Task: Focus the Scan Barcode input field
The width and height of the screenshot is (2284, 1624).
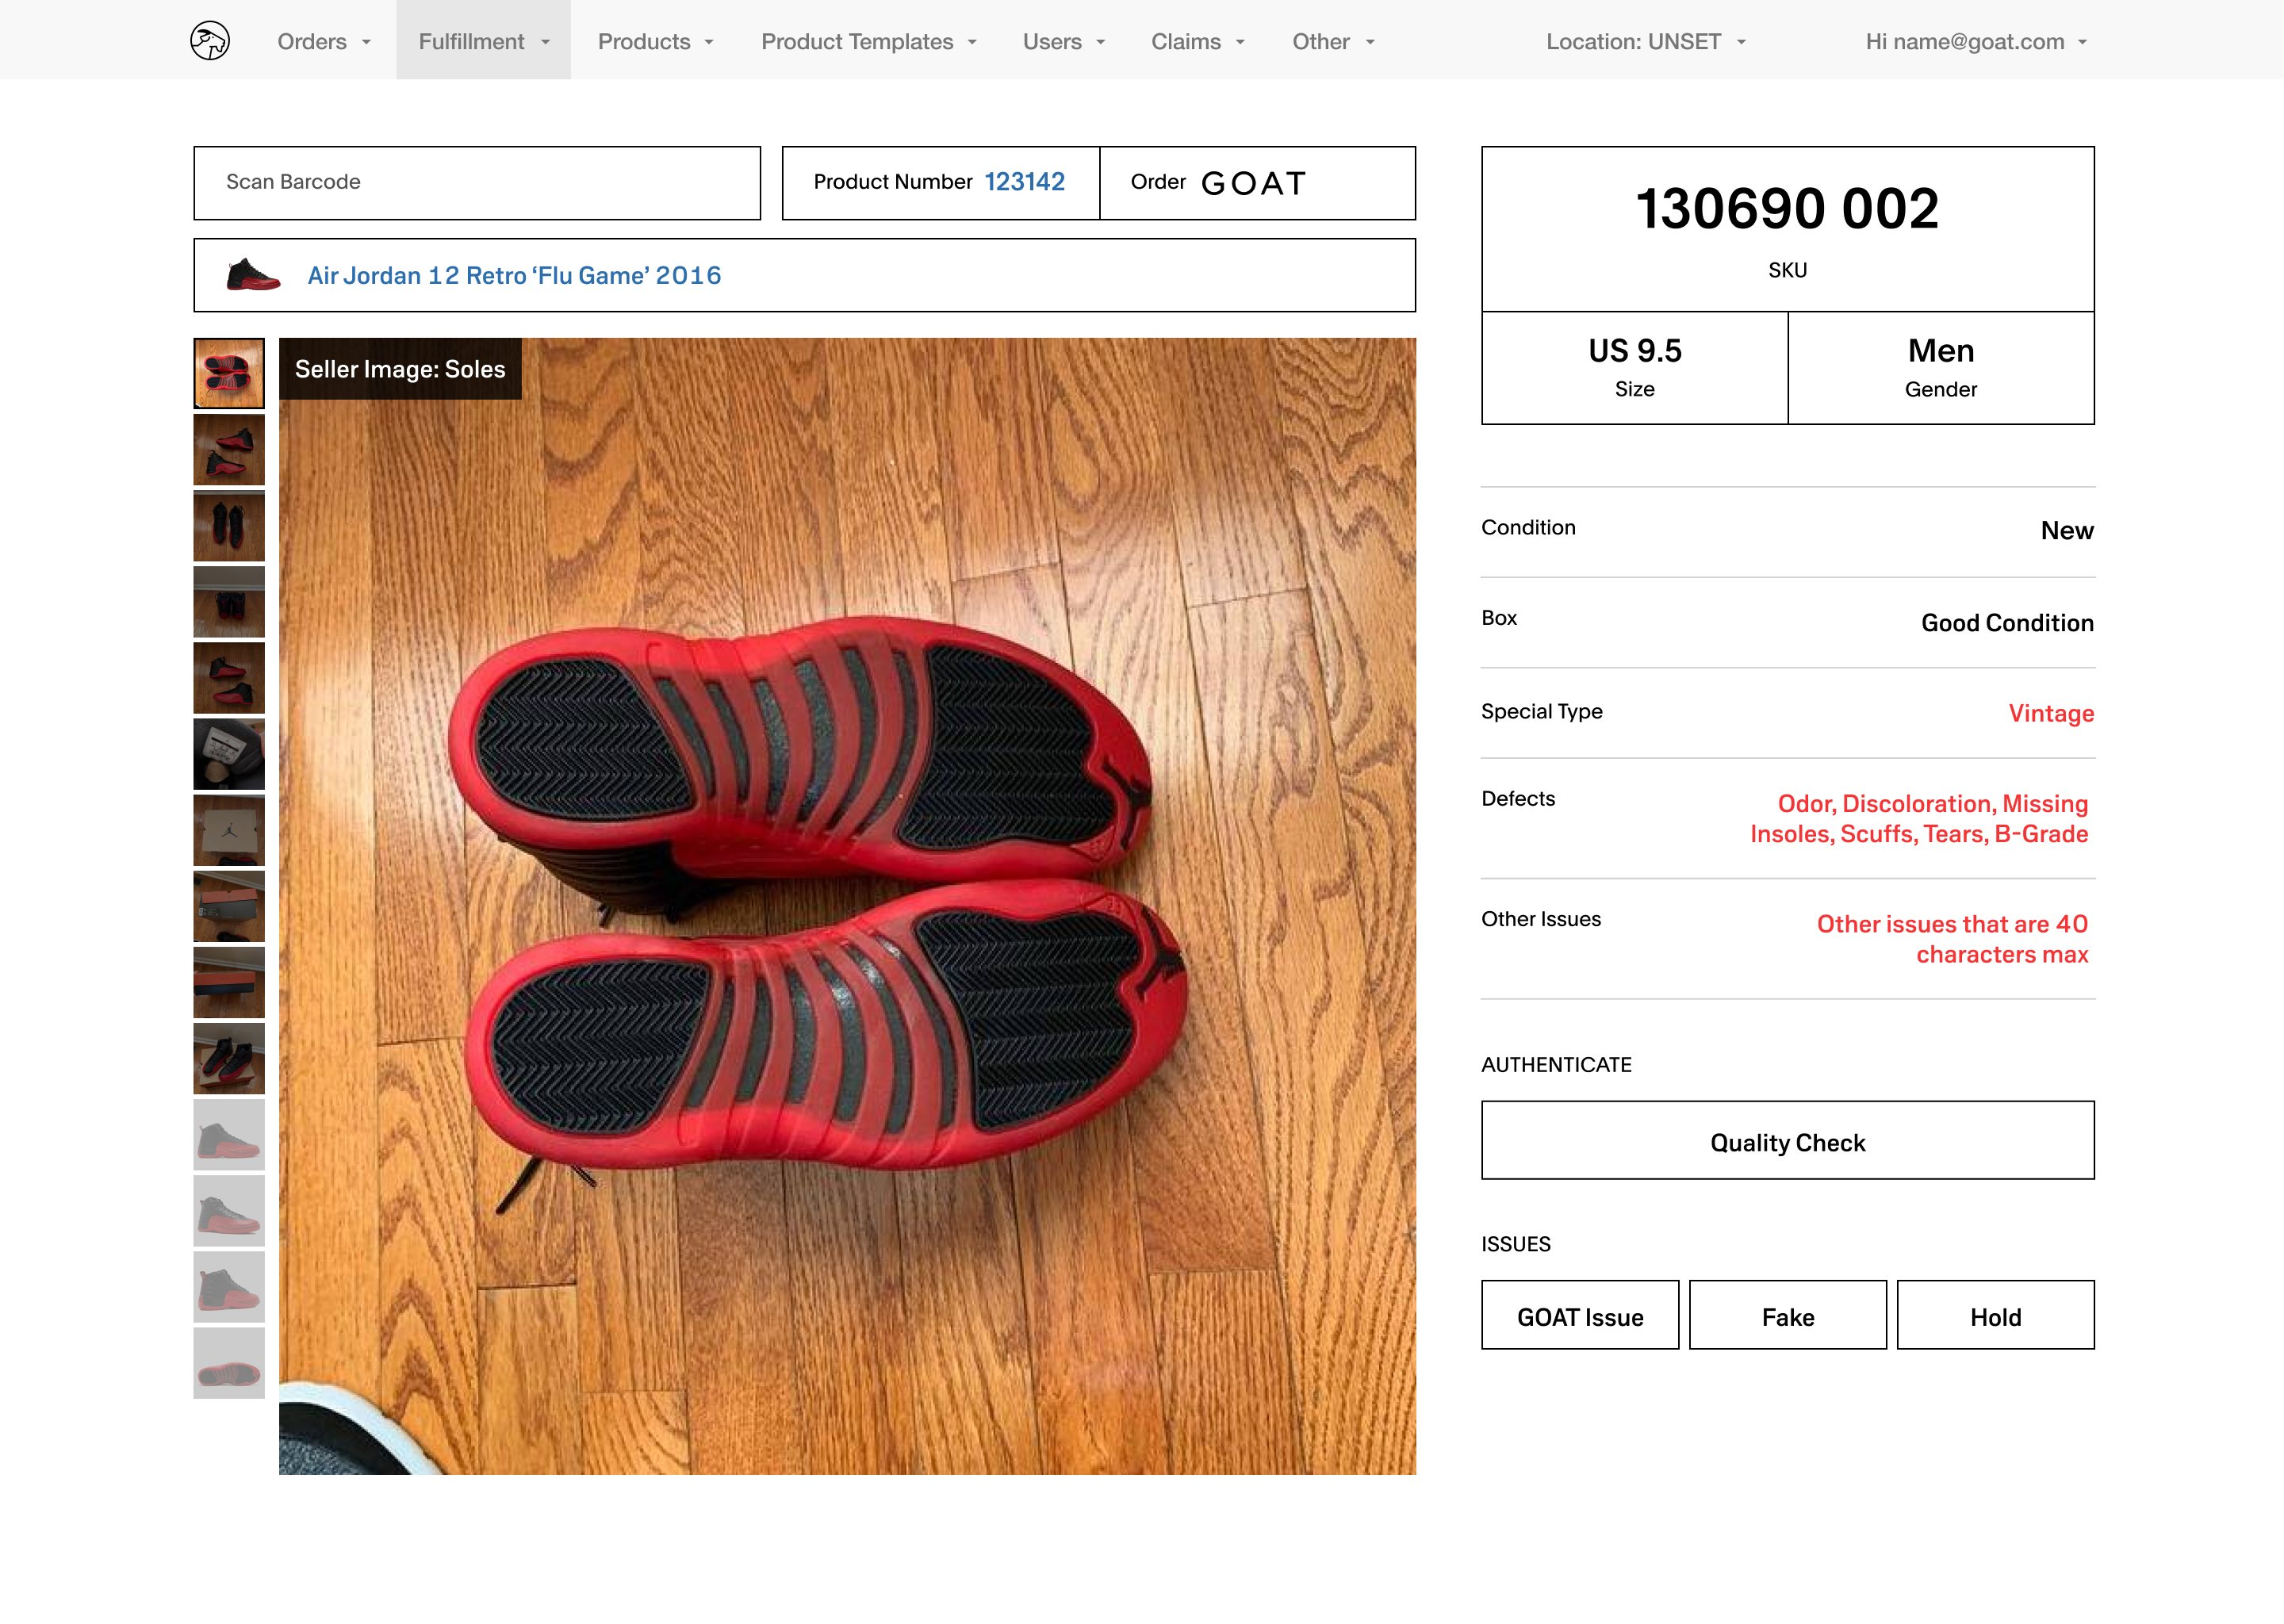Action: [x=477, y=182]
